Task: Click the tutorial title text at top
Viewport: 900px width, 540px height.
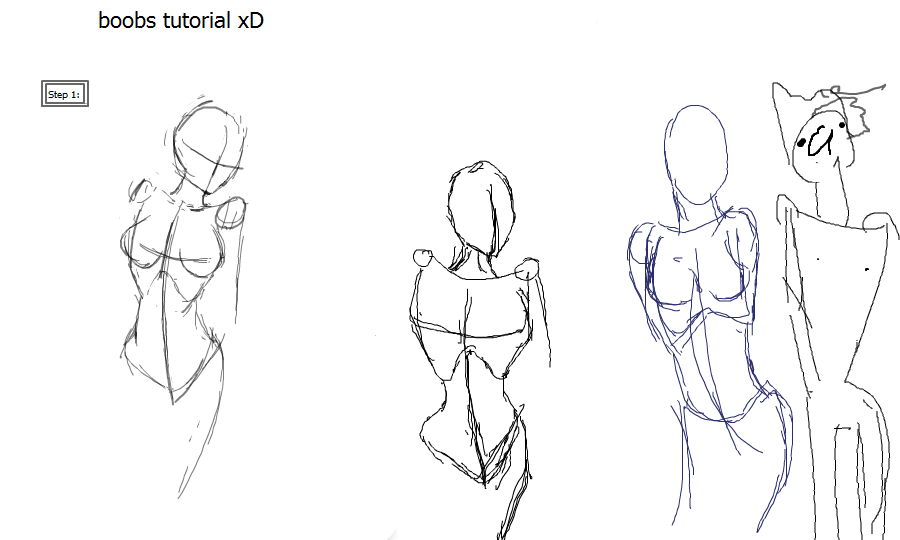Action: (x=180, y=20)
